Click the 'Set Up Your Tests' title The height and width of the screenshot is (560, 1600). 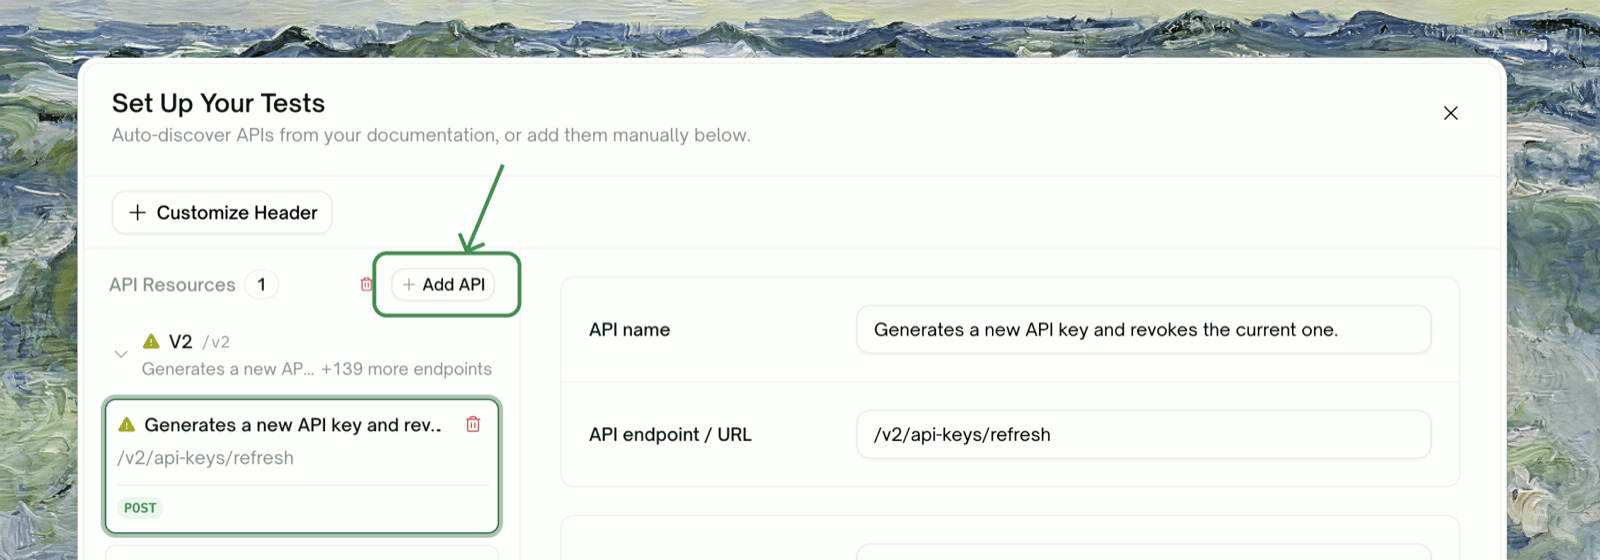(x=218, y=103)
